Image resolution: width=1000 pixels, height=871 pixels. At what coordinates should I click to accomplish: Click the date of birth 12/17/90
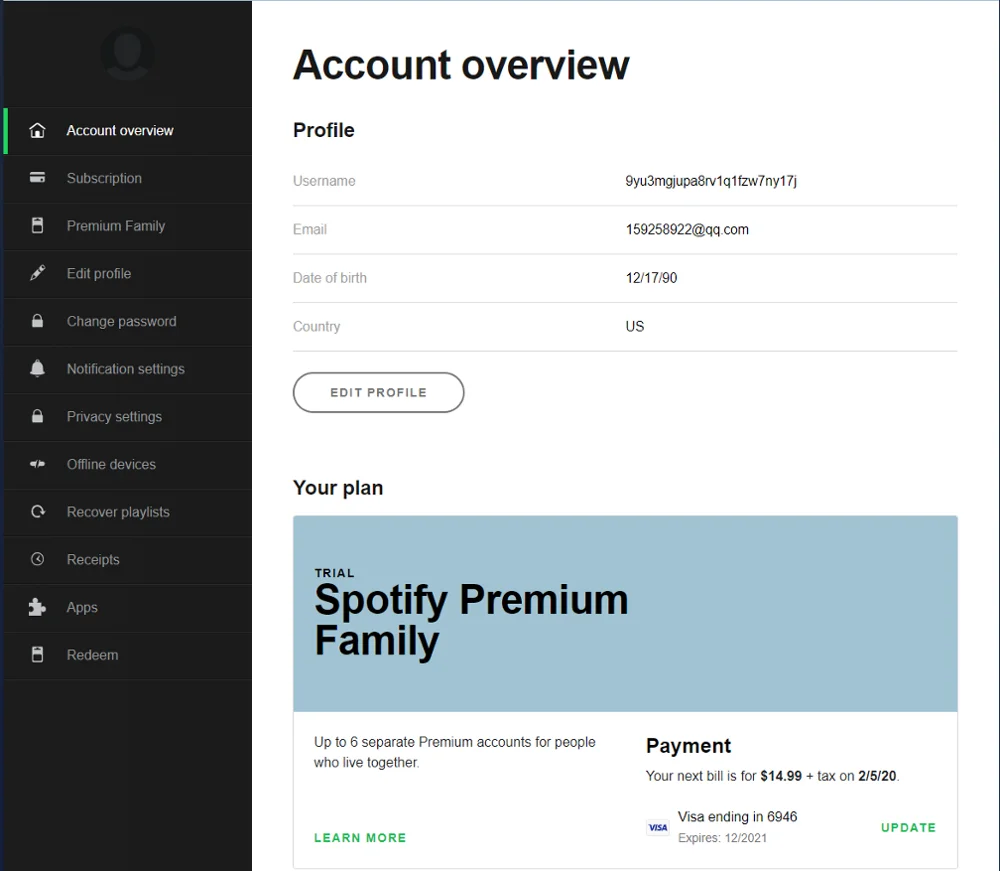click(651, 278)
